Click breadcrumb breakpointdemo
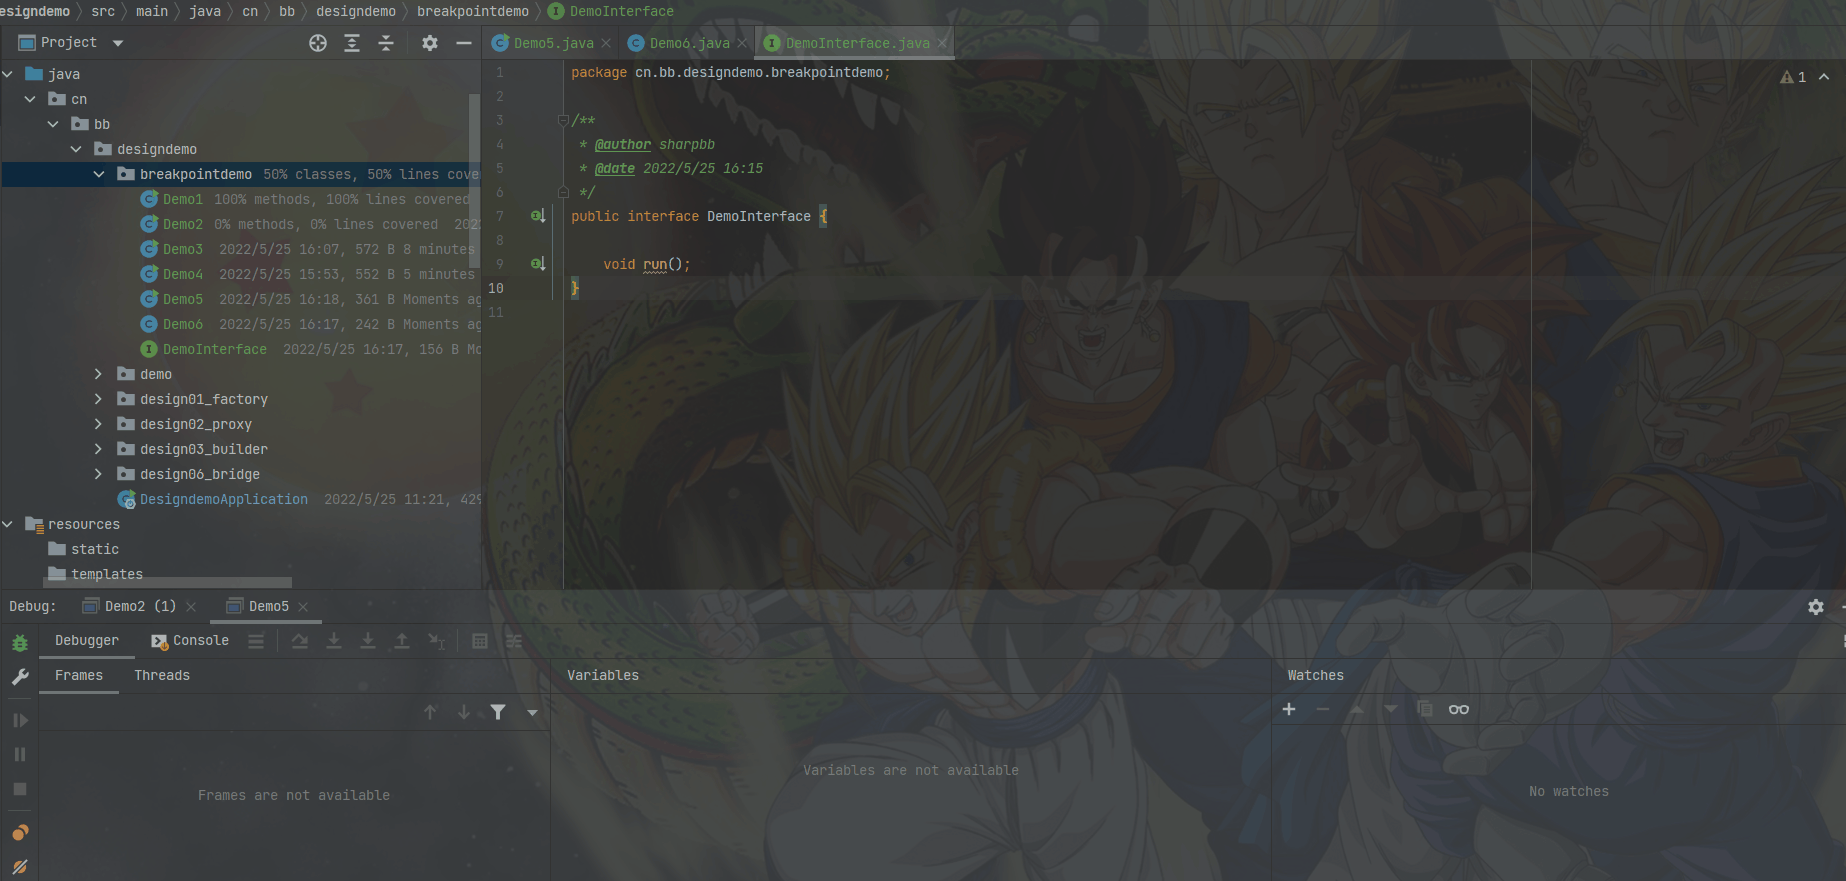This screenshot has height=881, width=1846. (473, 11)
